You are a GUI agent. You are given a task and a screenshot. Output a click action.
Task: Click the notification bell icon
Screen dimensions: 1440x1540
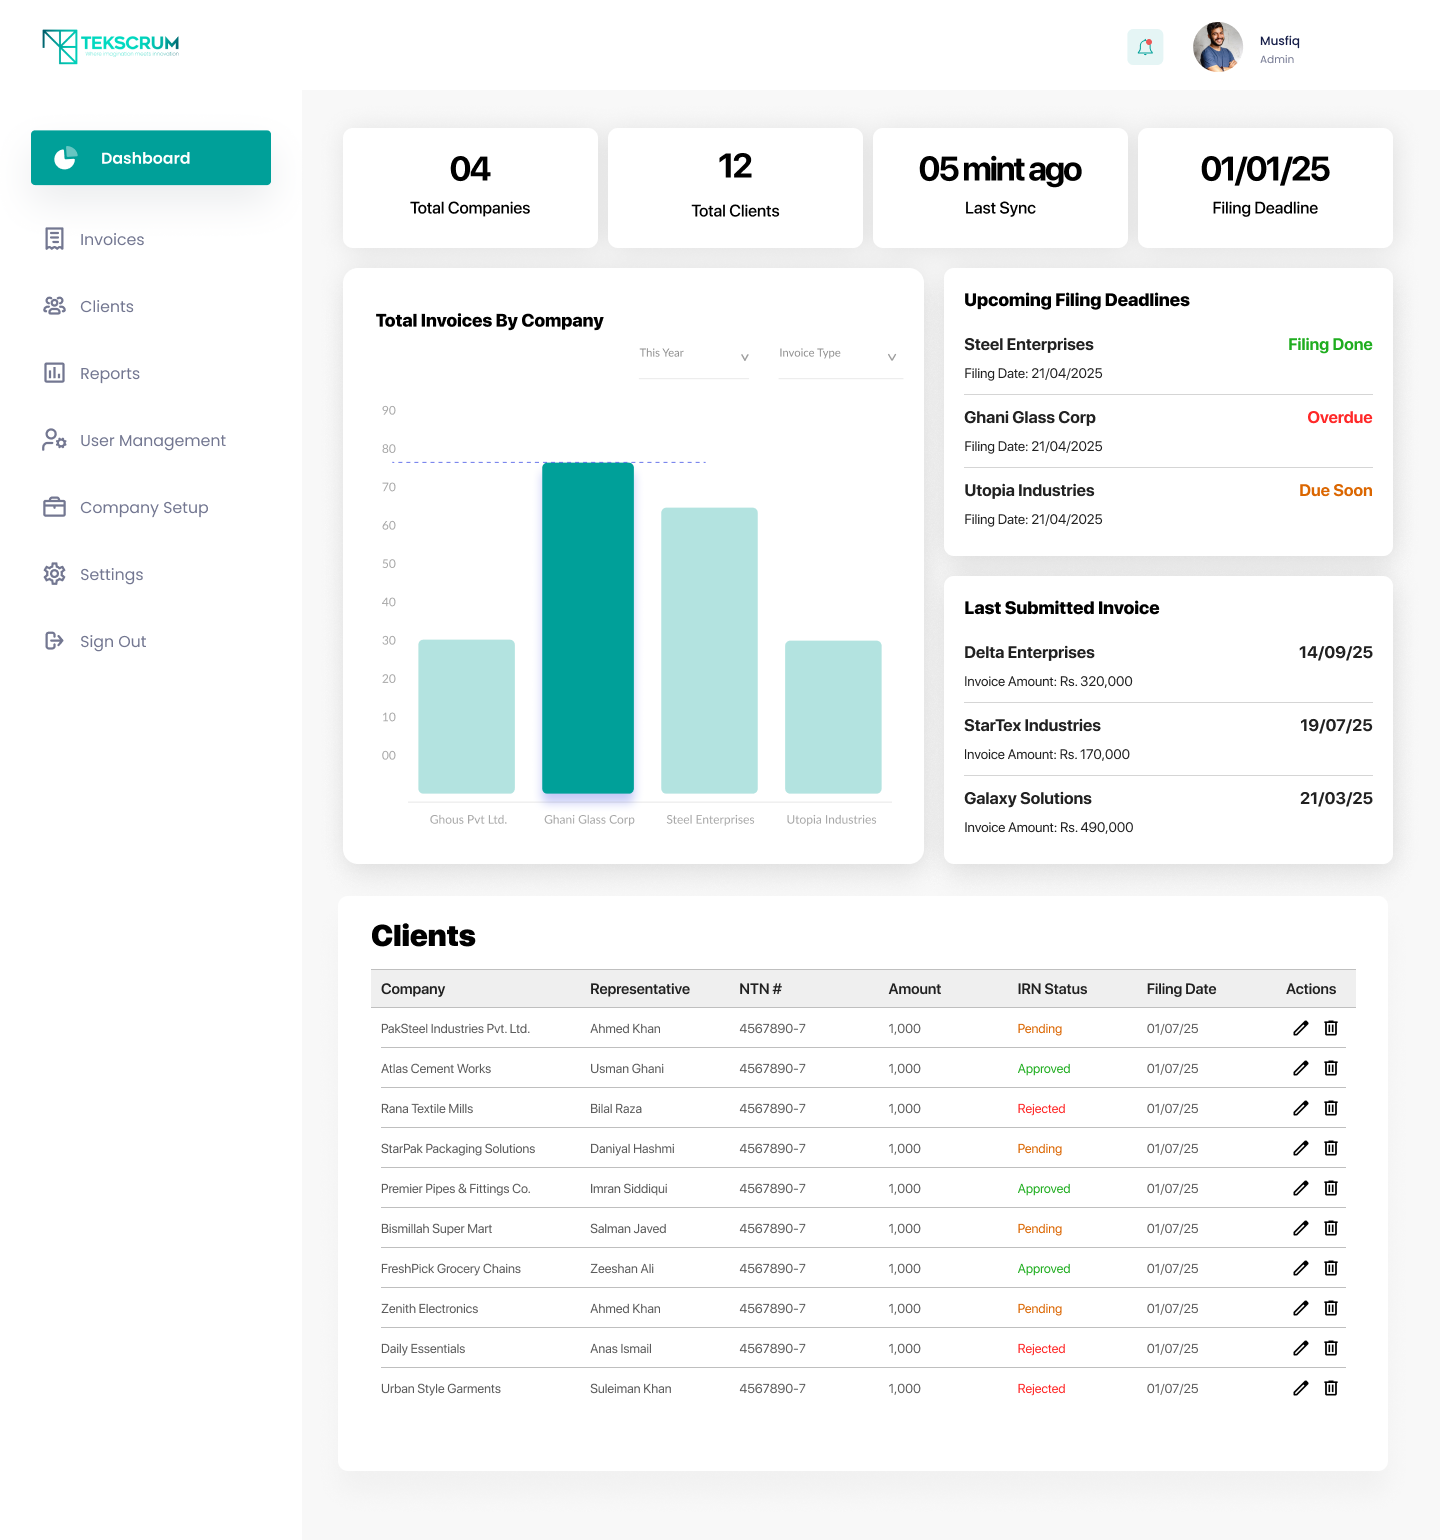[x=1145, y=47]
